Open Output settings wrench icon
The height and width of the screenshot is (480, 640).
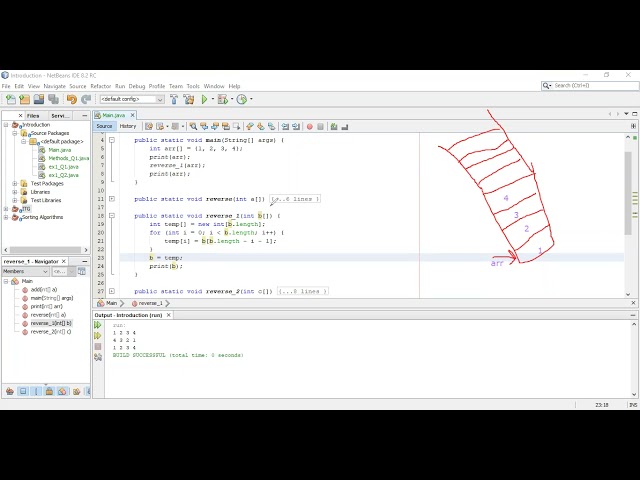pos(98,357)
